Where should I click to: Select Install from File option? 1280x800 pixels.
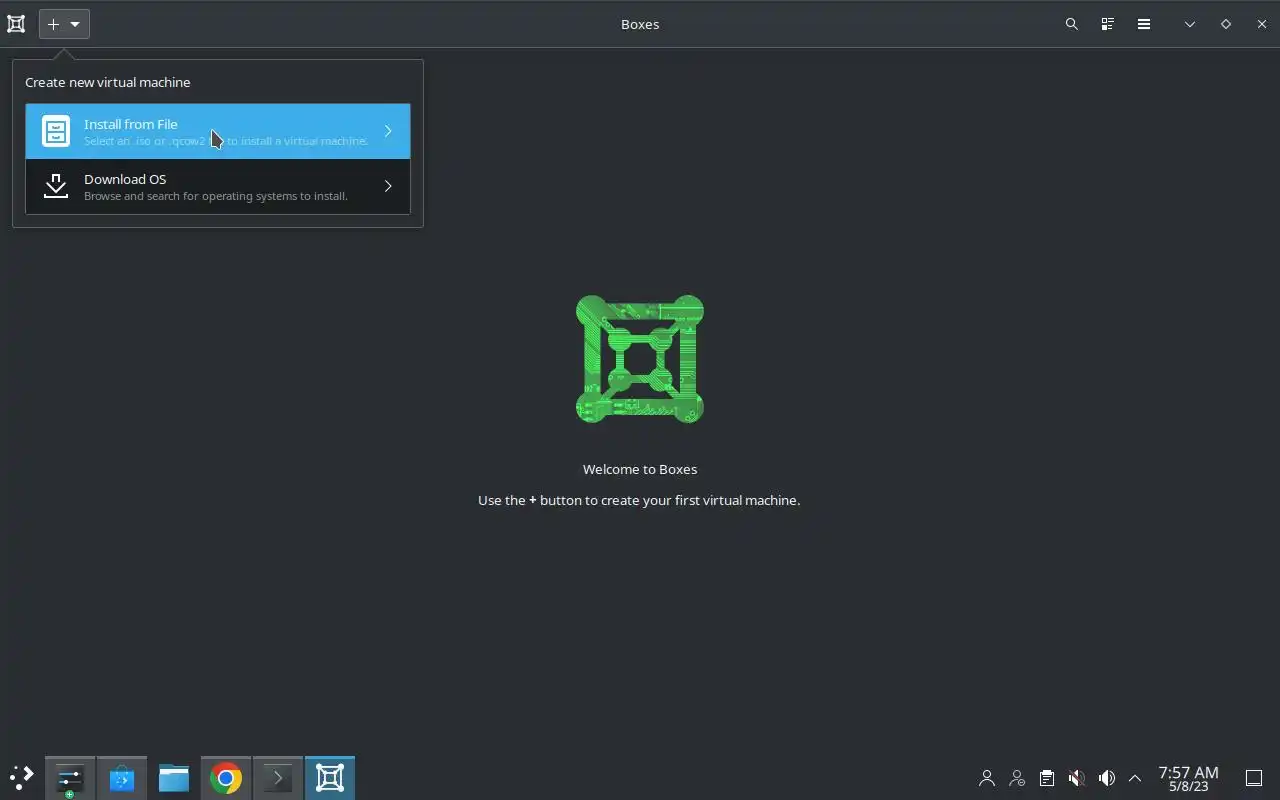click(218, 131)
